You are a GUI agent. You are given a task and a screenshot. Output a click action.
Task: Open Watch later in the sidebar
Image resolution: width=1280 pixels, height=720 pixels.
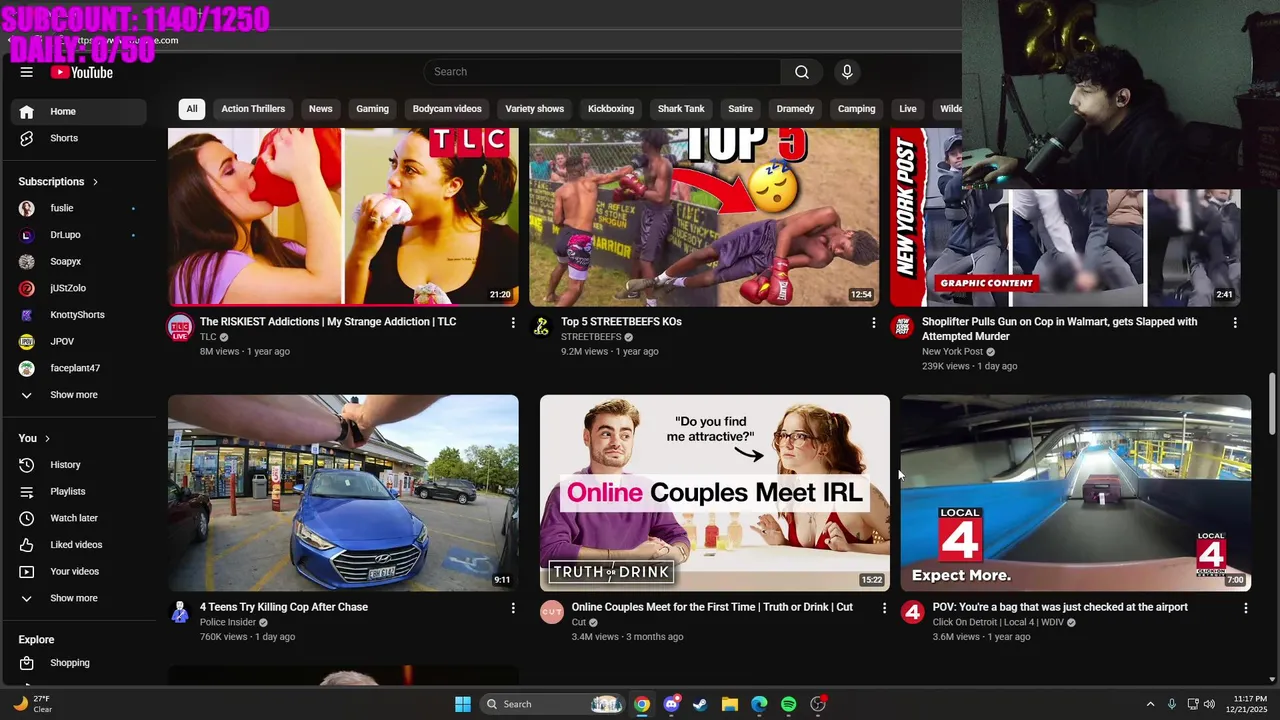[79, 518]
